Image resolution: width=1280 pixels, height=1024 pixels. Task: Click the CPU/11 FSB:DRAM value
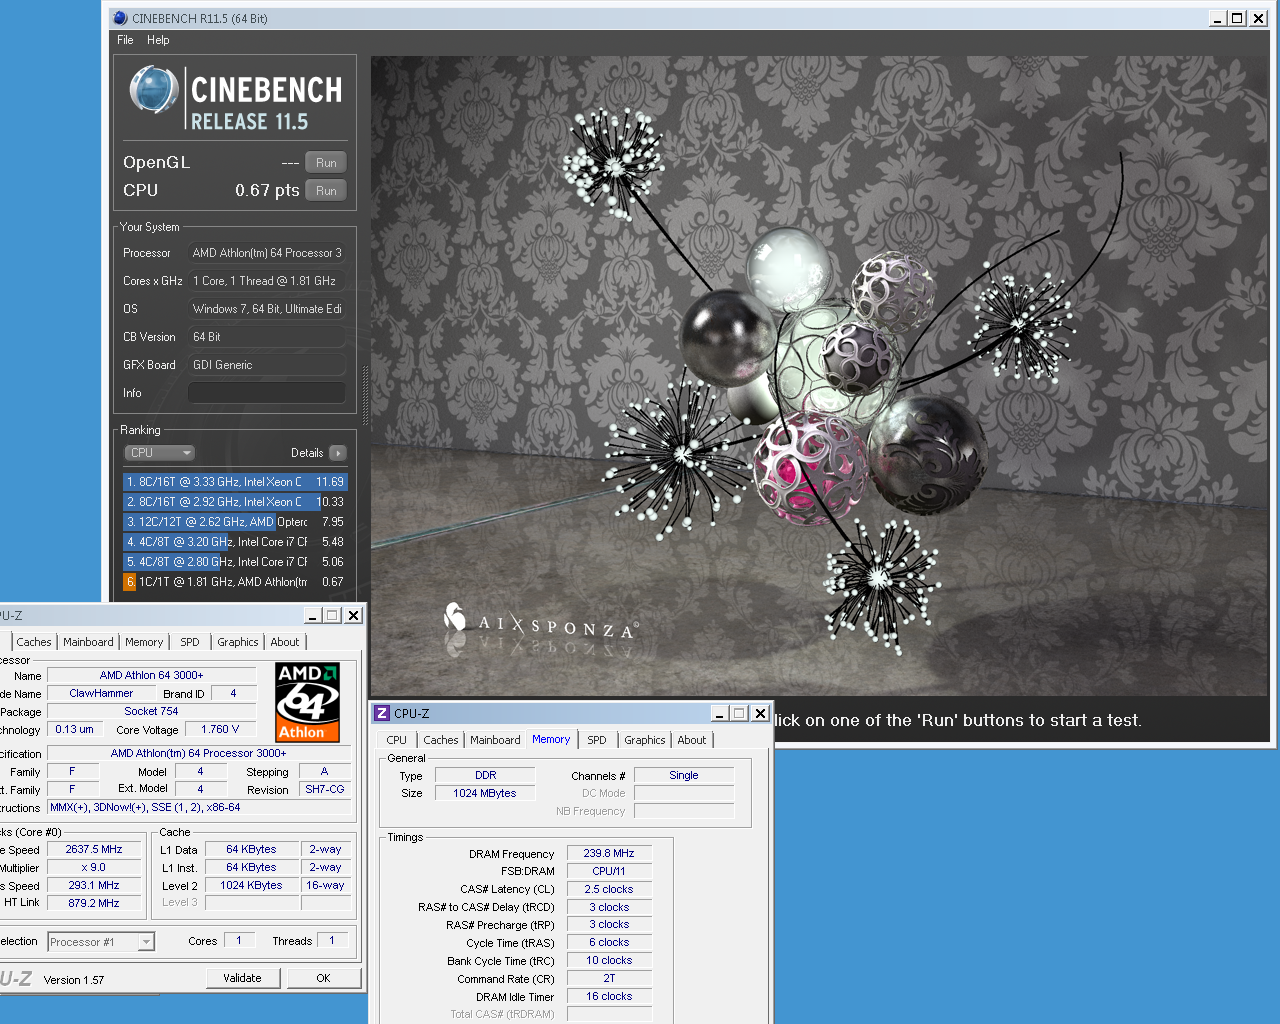point(609,871)
